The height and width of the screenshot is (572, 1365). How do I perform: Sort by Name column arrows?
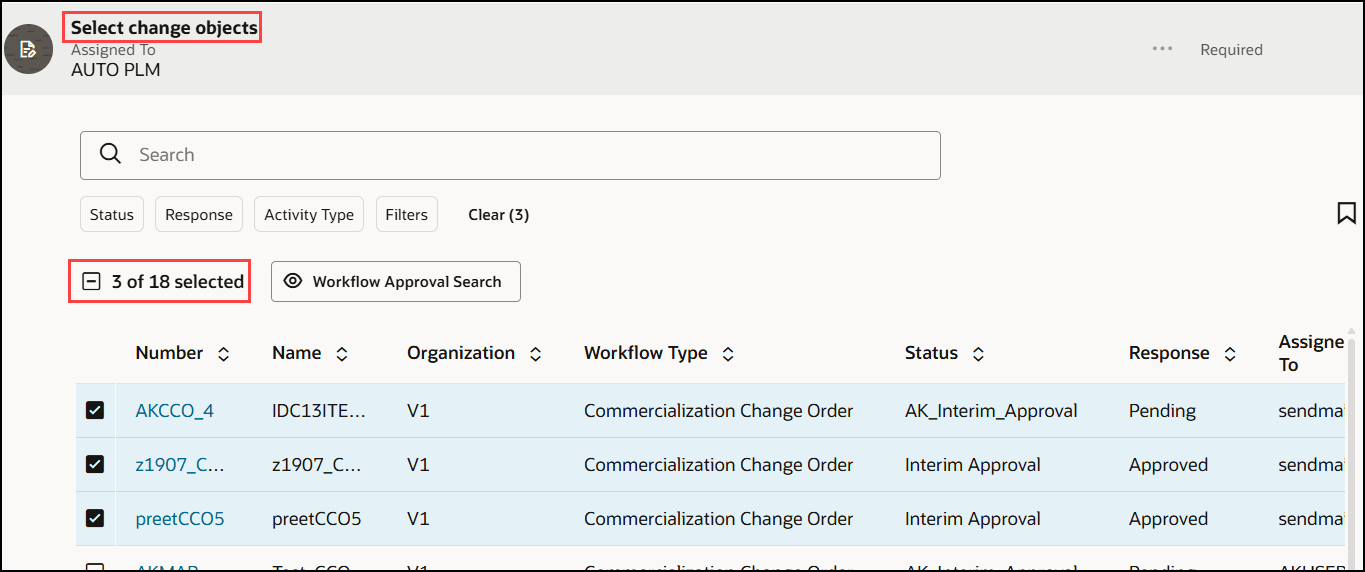tap(342, 354)
